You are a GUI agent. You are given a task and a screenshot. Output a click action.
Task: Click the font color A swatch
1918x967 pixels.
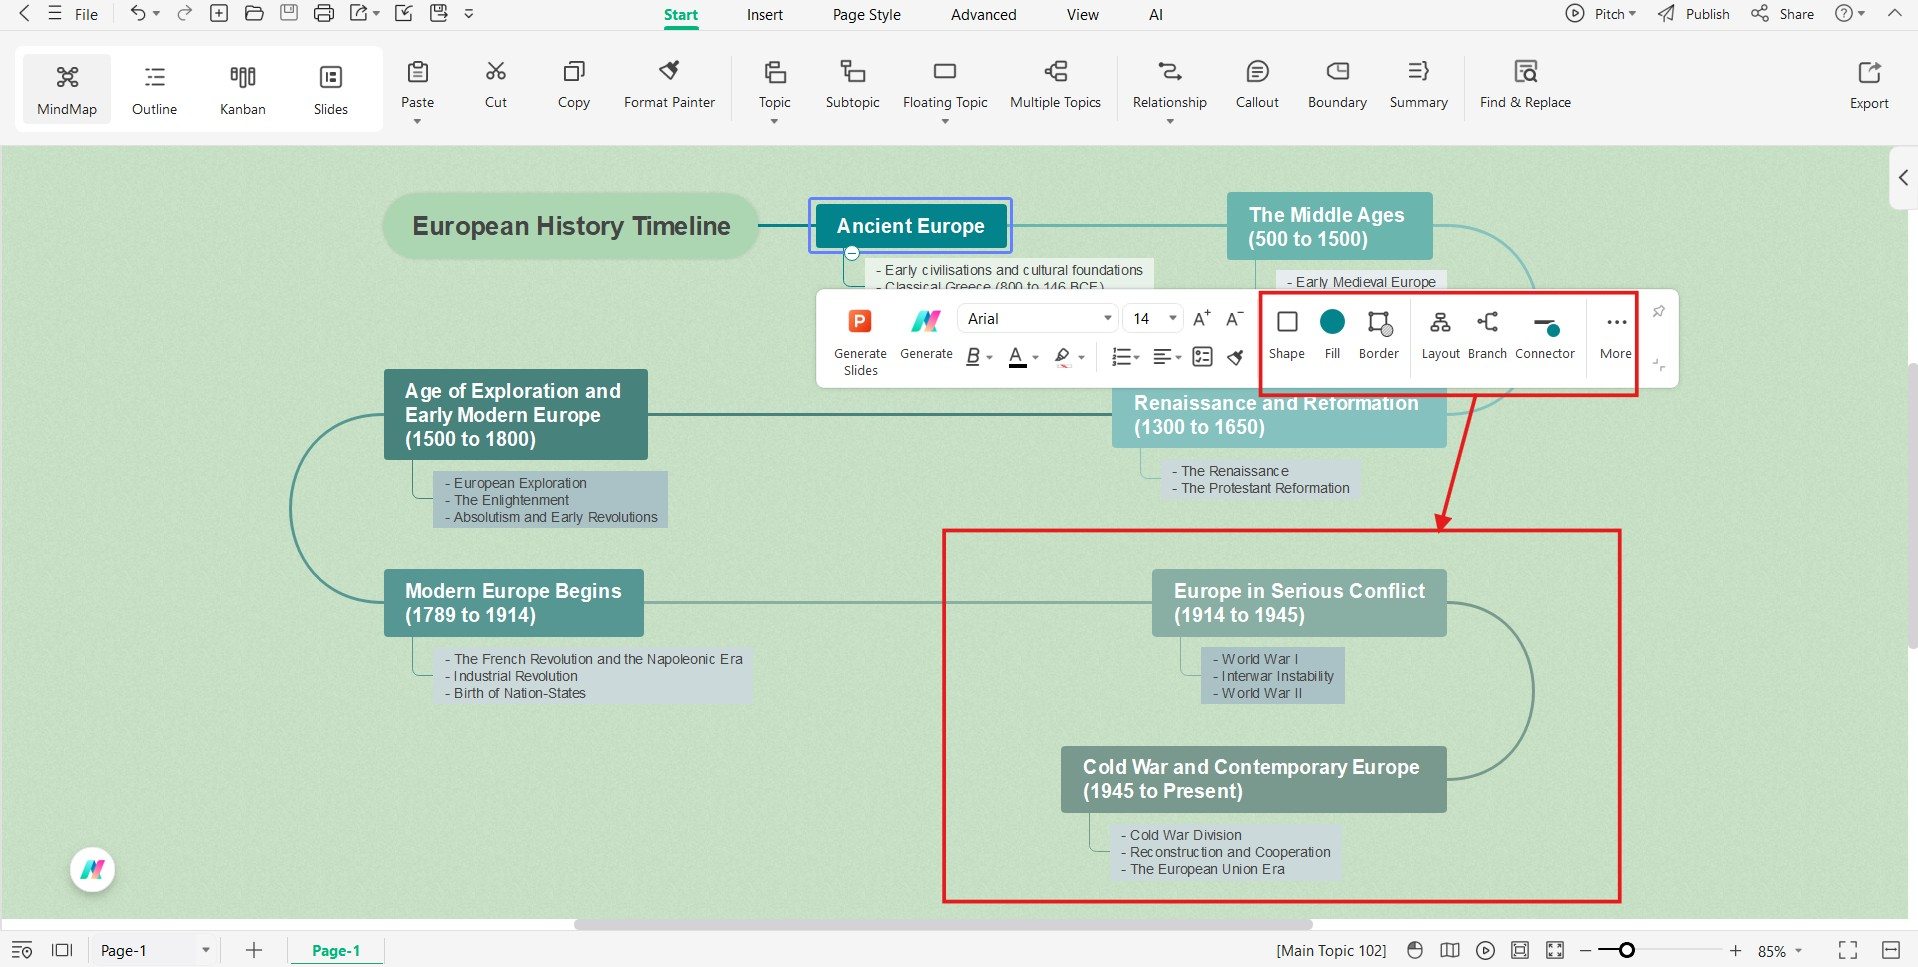pyautogui.click(x=1017, y=357)
